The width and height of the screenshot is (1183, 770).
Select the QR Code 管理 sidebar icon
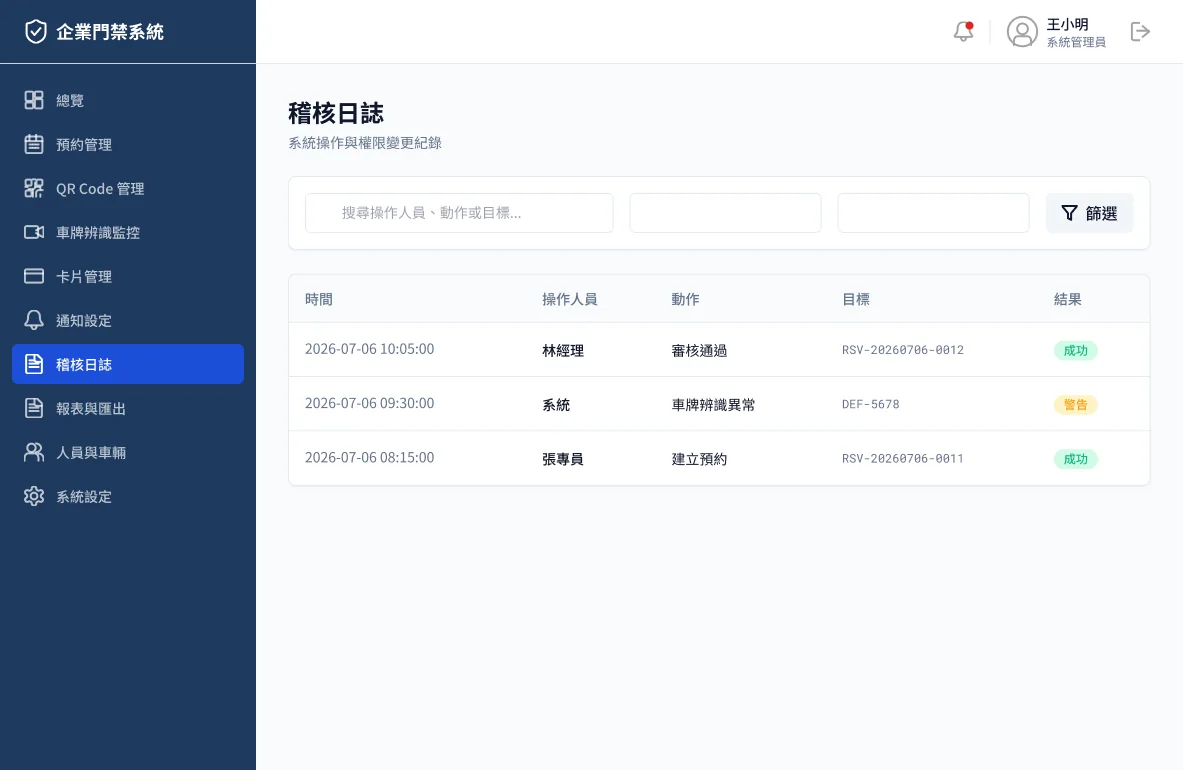pos(34,189)
